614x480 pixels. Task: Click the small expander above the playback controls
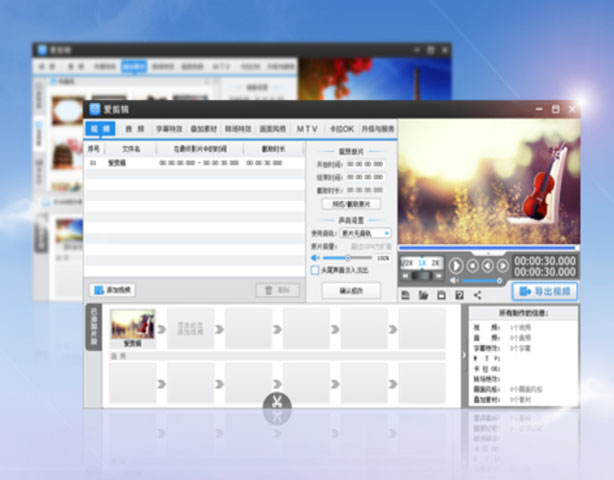pyautogui.click(x=488, y=253)
